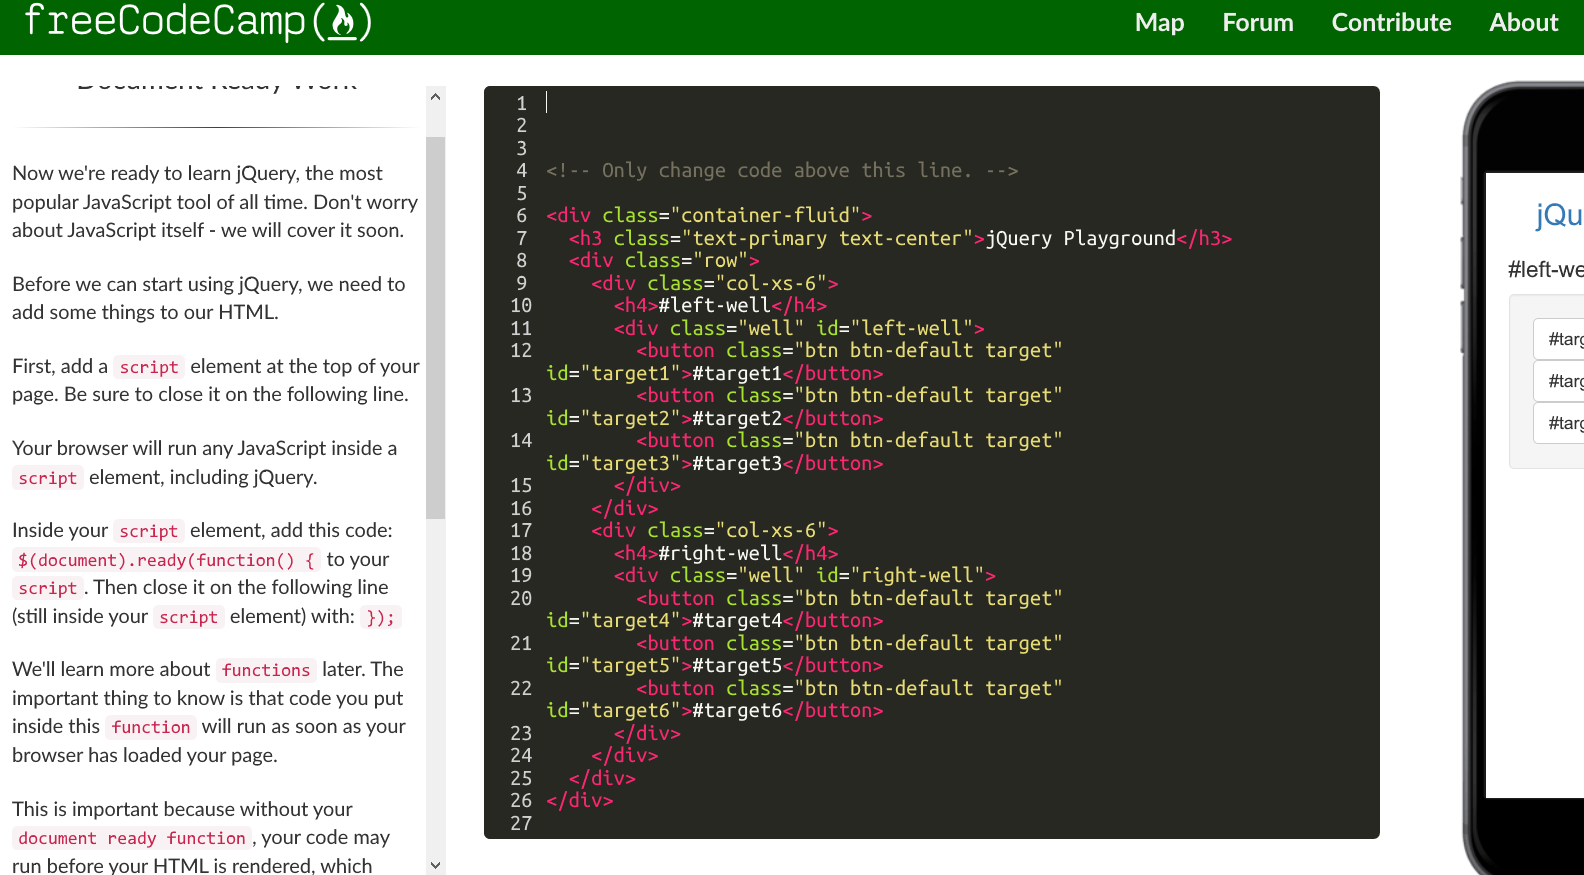Image resolution: width=1584 pixels, height=875 pixels.
Task: Click the h3 'jQuery Playground' code line
Action: 900,238
